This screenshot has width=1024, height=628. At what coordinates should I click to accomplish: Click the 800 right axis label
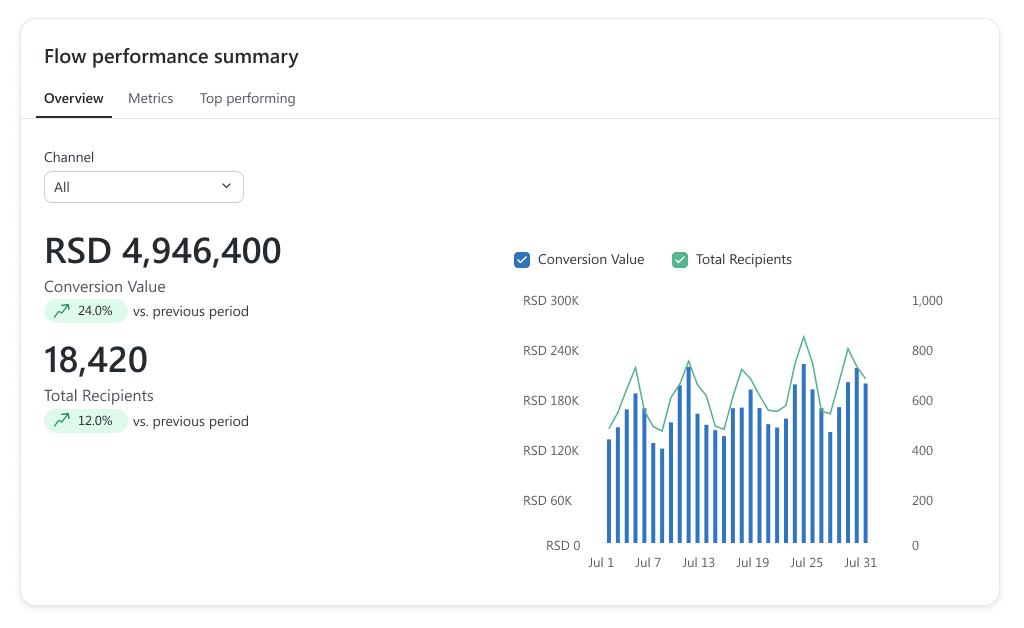pyautogui.click(x=922, y=351)
